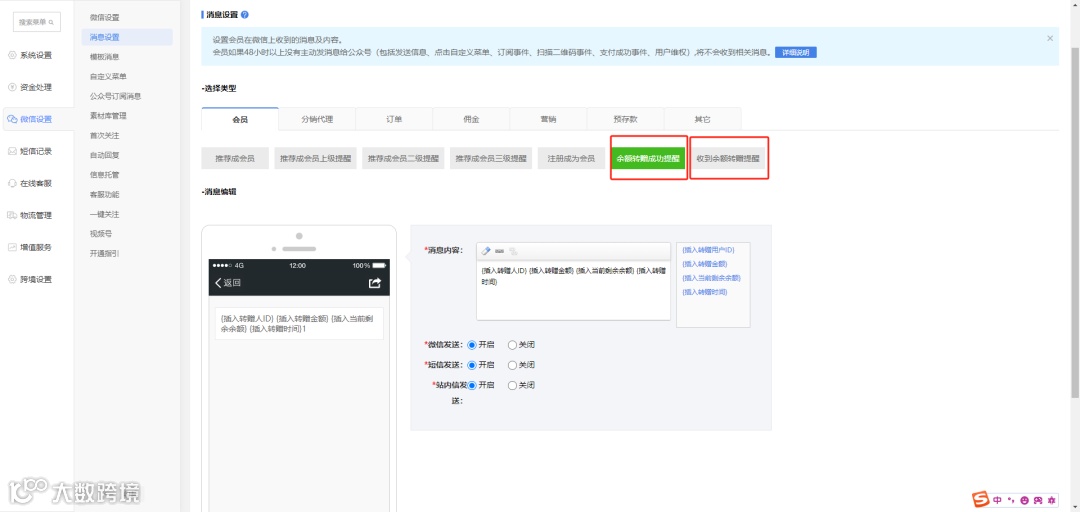Insert the 转赠金额 placeholder link
The width and height of the screenshot is (1080, 512).
click(x=704, y=264)
